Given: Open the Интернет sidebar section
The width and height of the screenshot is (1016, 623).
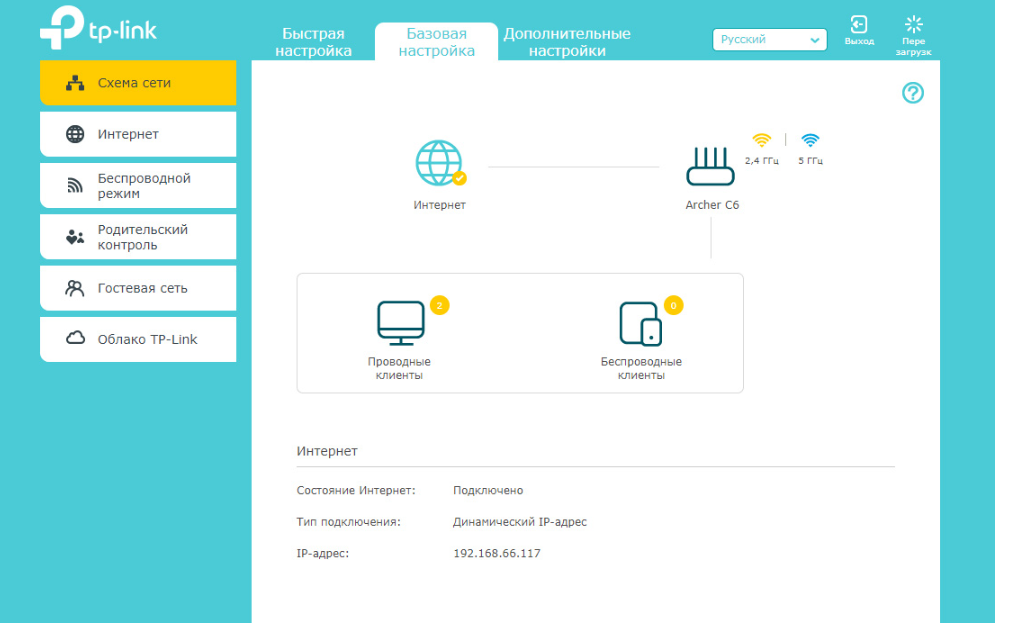Looking at the screenshot, I should pyautogui.click(x=138, y=134).
